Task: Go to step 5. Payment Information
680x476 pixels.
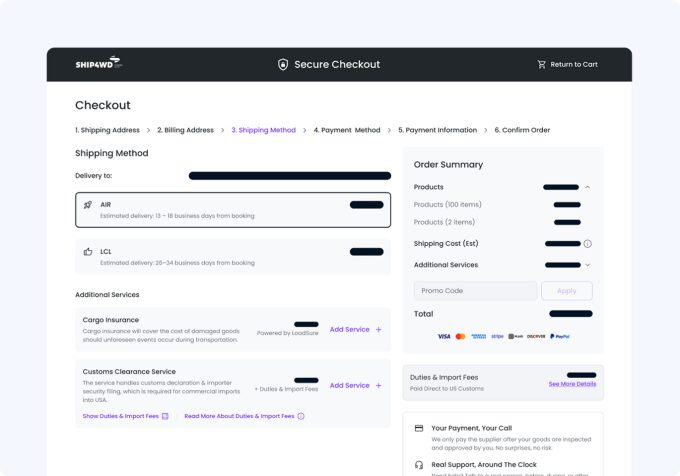Action: [437, 130]
